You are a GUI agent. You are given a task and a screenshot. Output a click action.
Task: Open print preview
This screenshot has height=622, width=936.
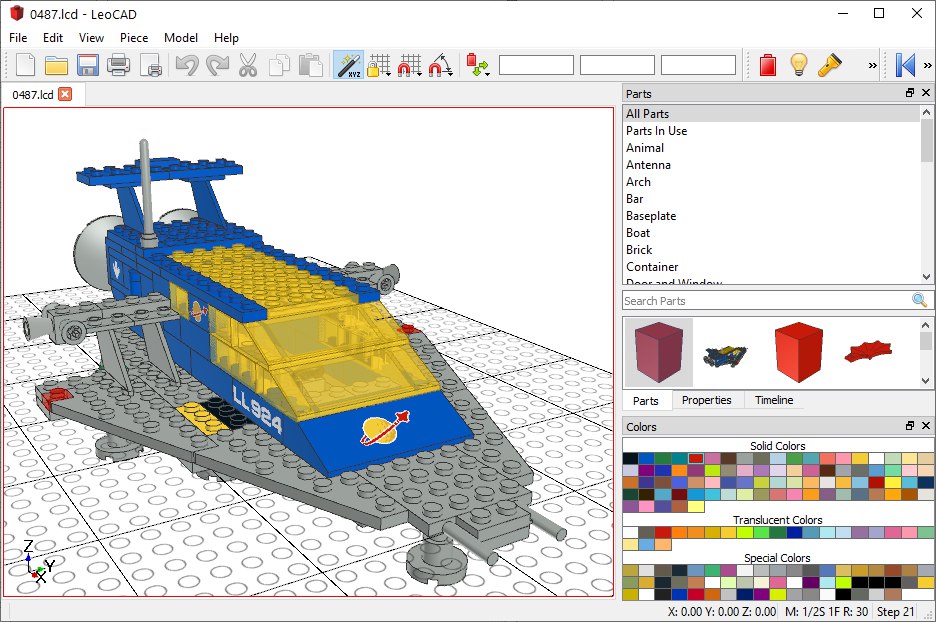click(x=150, y=64)
